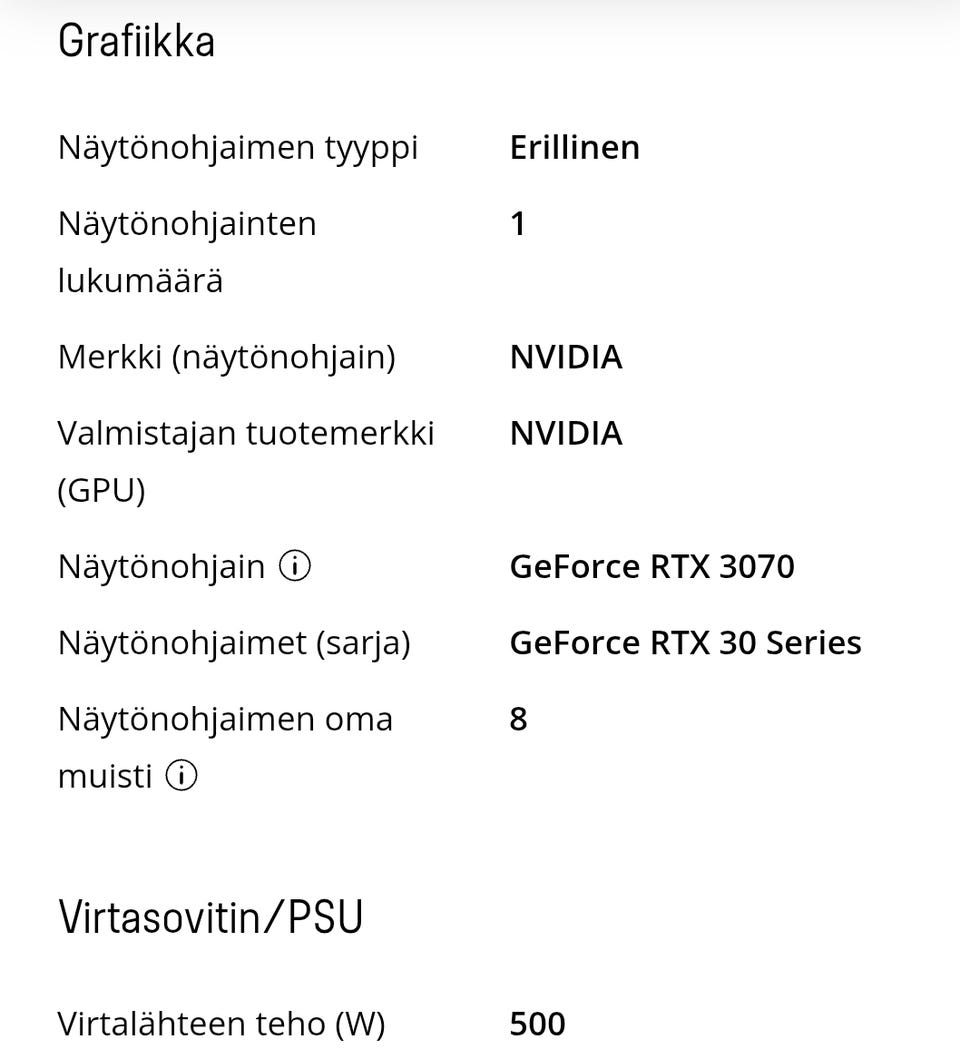Select the Virtalähteen teho (W) label
Image resolution: width=960 pixels, height=1059 pixels.
pos(221,1024)
